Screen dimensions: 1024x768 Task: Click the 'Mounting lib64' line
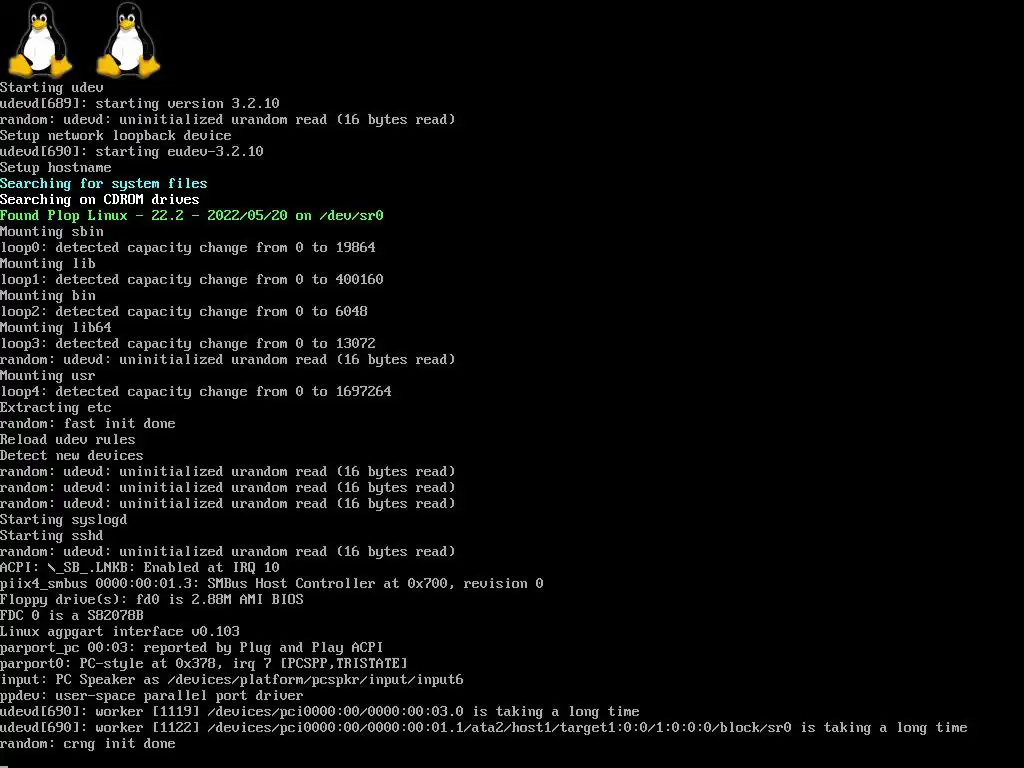pos(56,327)
